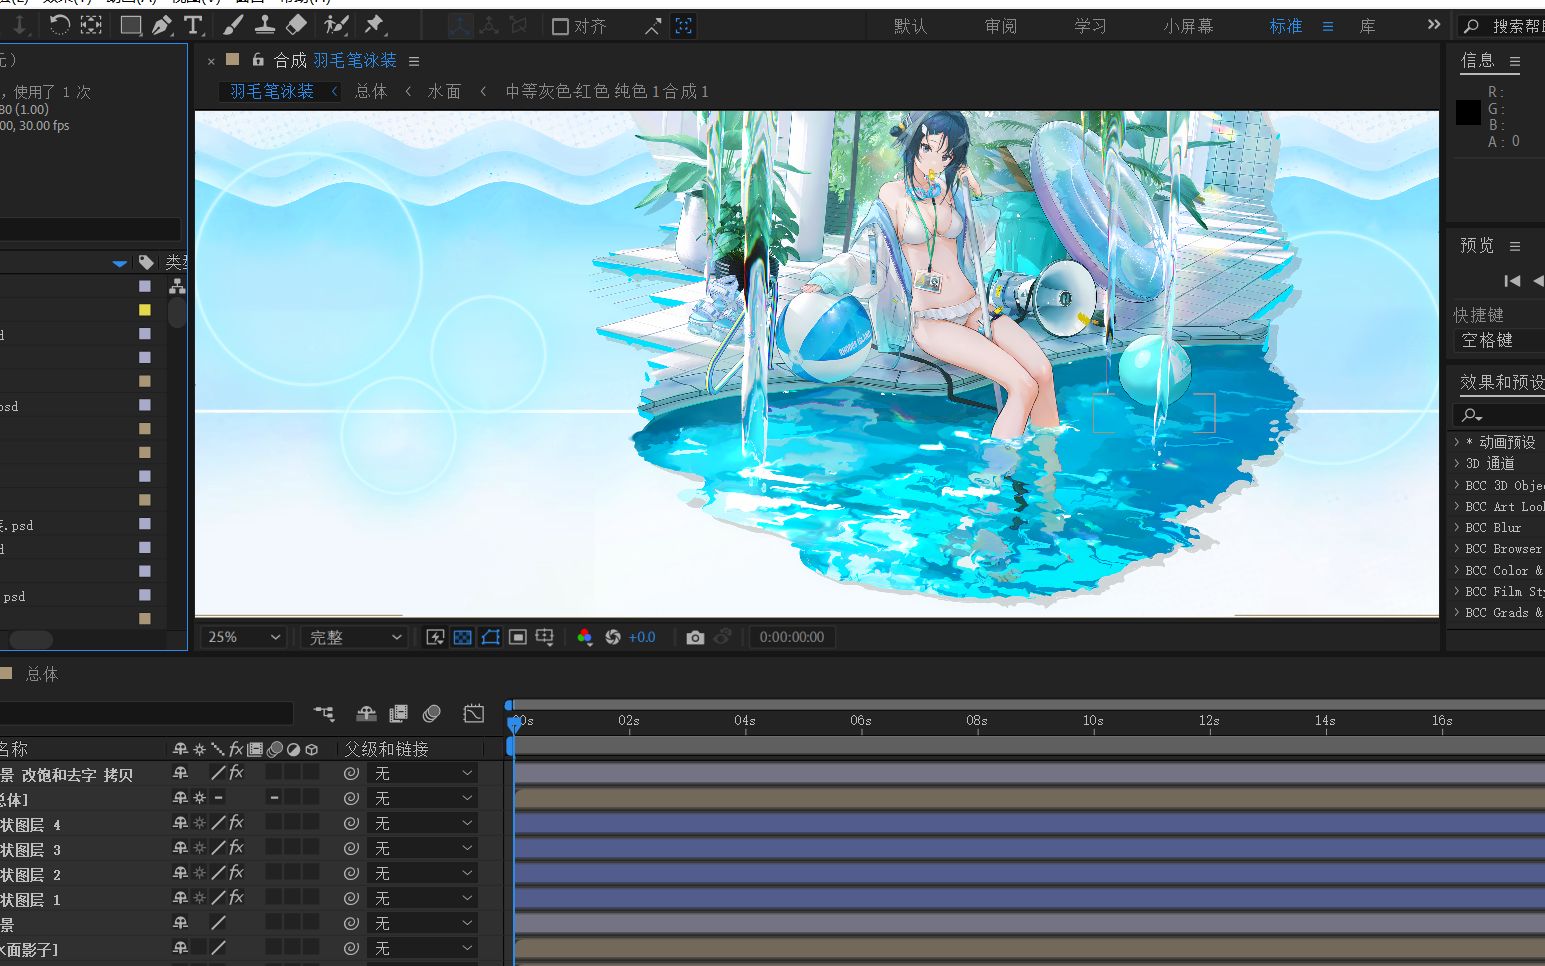This screenshot has width=1545, height=966.
Task: Click the black color sample in 信息 panel
Action: click(x=1468, y=113)
